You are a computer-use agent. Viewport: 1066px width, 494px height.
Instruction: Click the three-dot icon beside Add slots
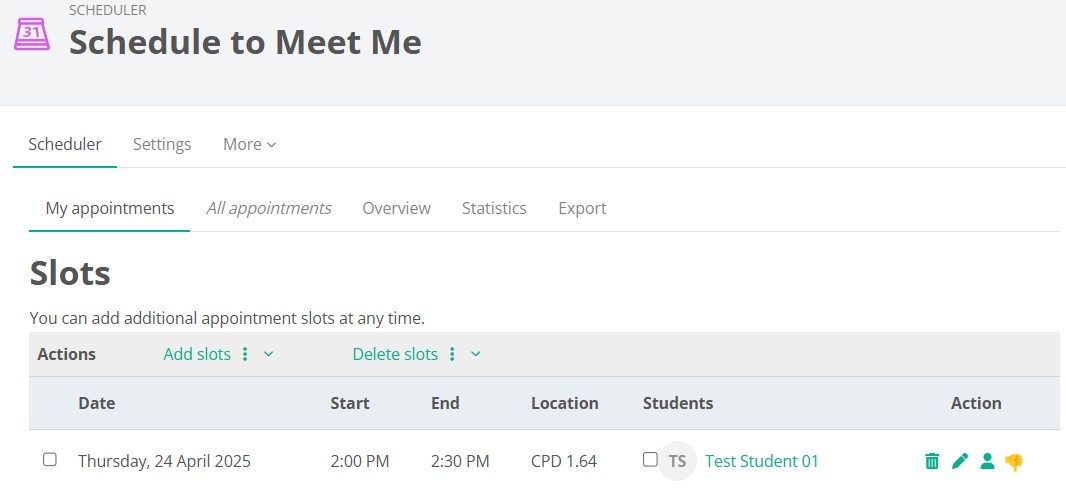(x=245, y=354)
